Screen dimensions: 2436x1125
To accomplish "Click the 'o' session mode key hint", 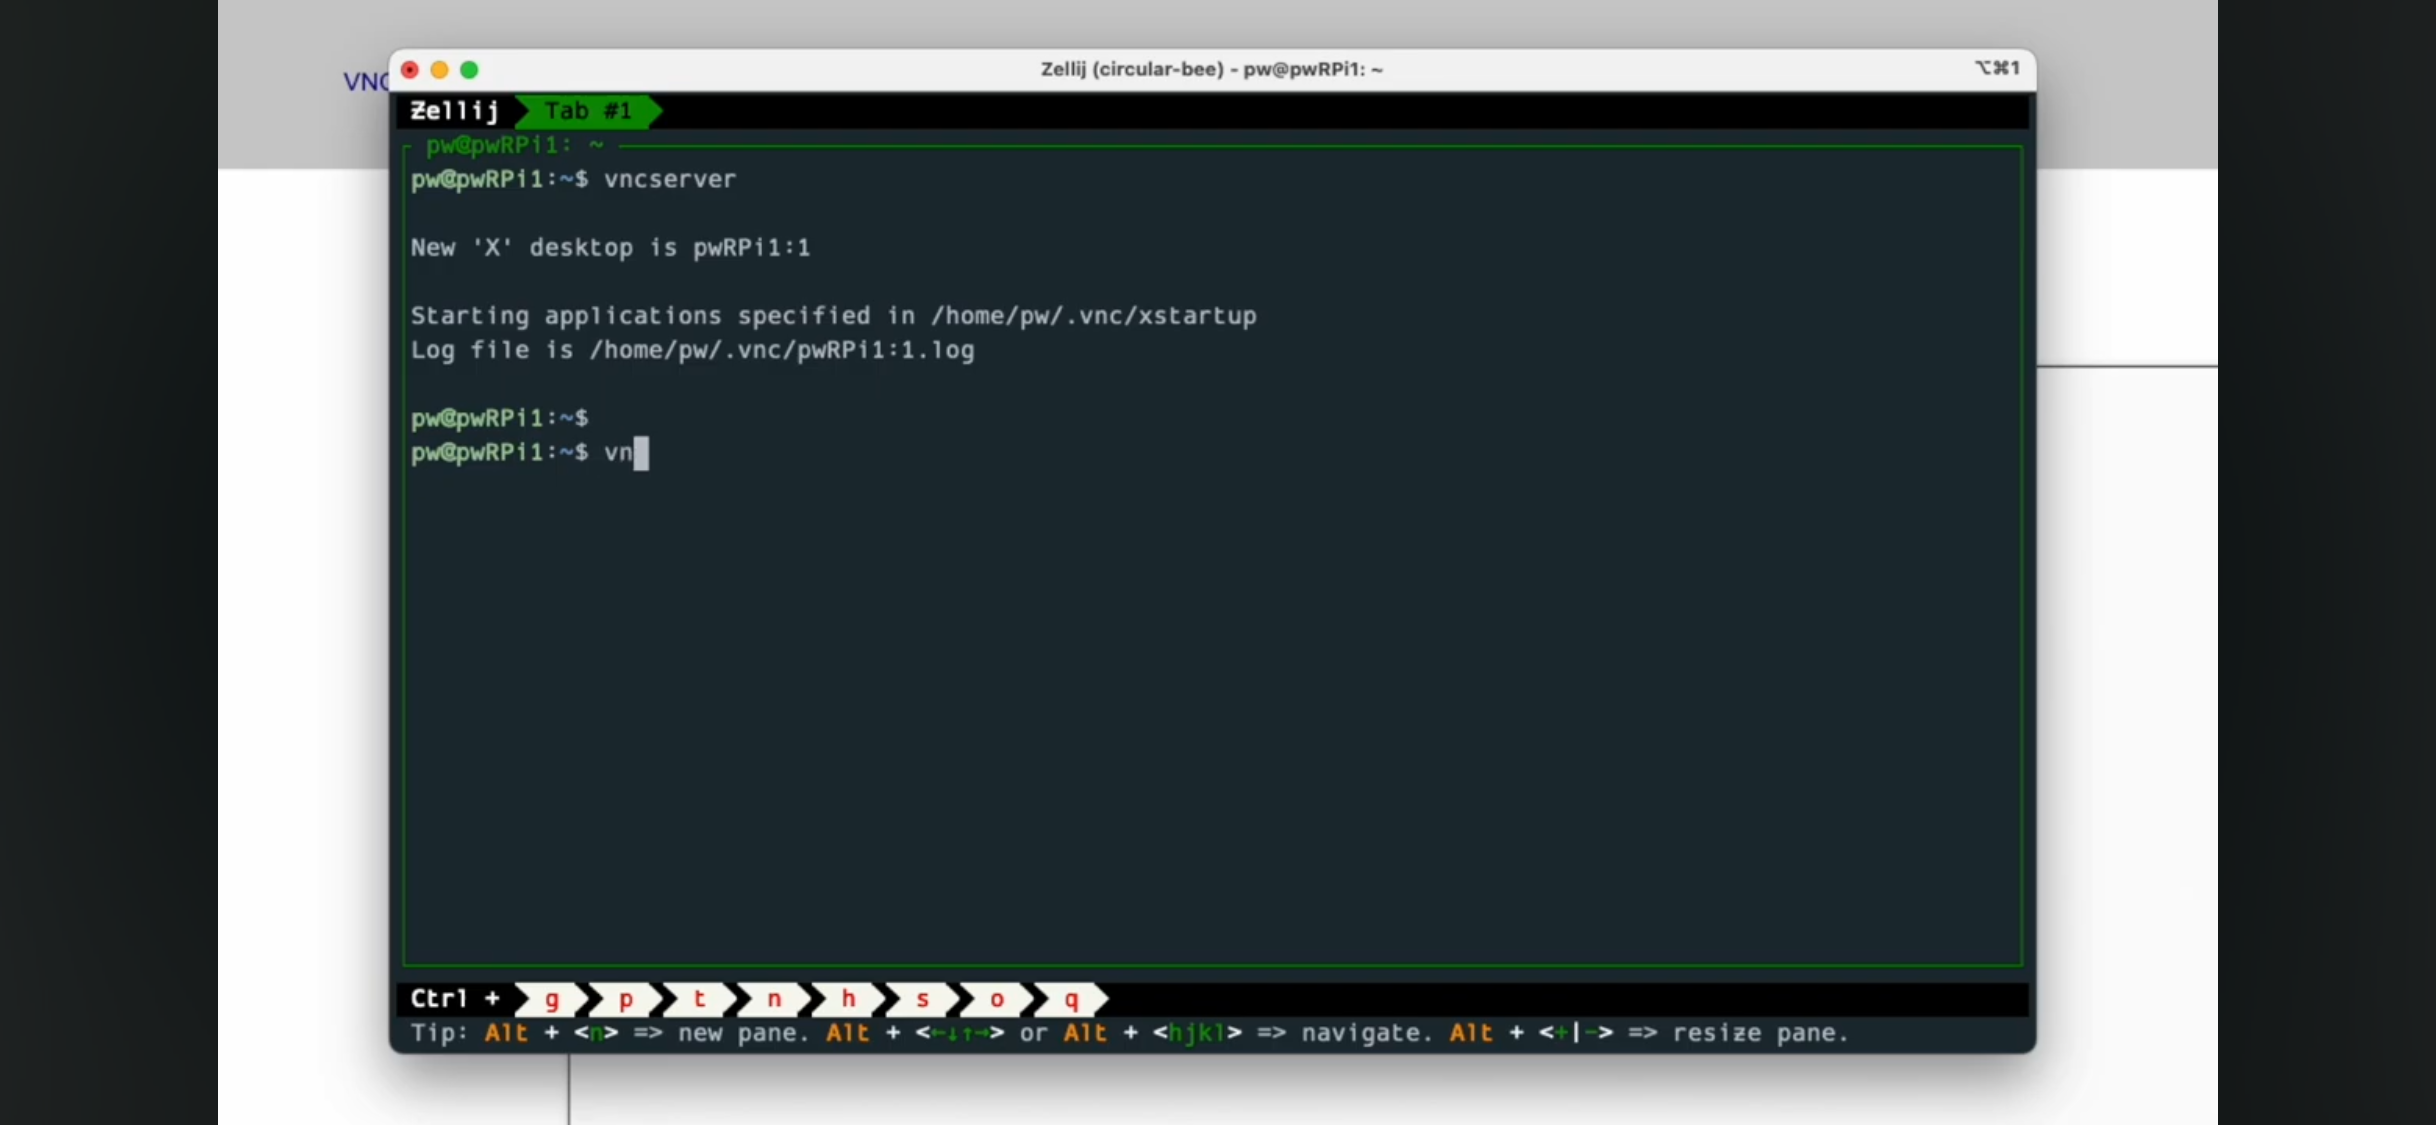I will click(x=996, y=999).
